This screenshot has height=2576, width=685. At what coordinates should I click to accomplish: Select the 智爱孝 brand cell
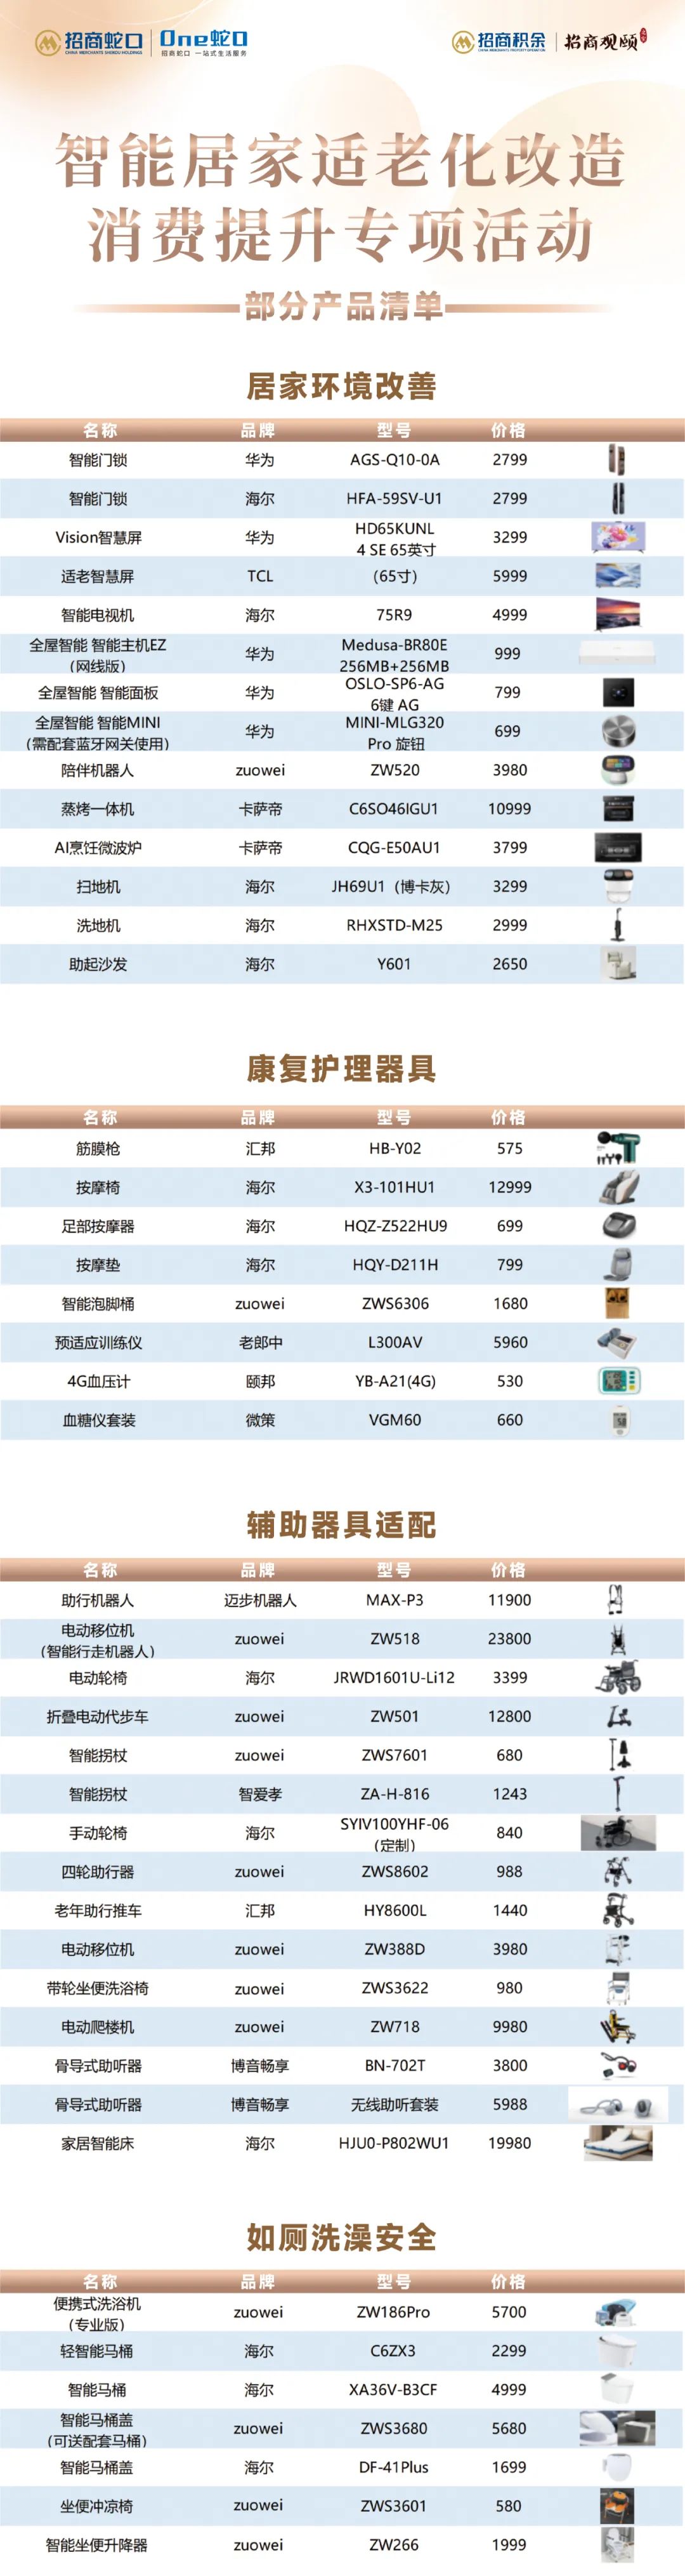point(260,1794)
